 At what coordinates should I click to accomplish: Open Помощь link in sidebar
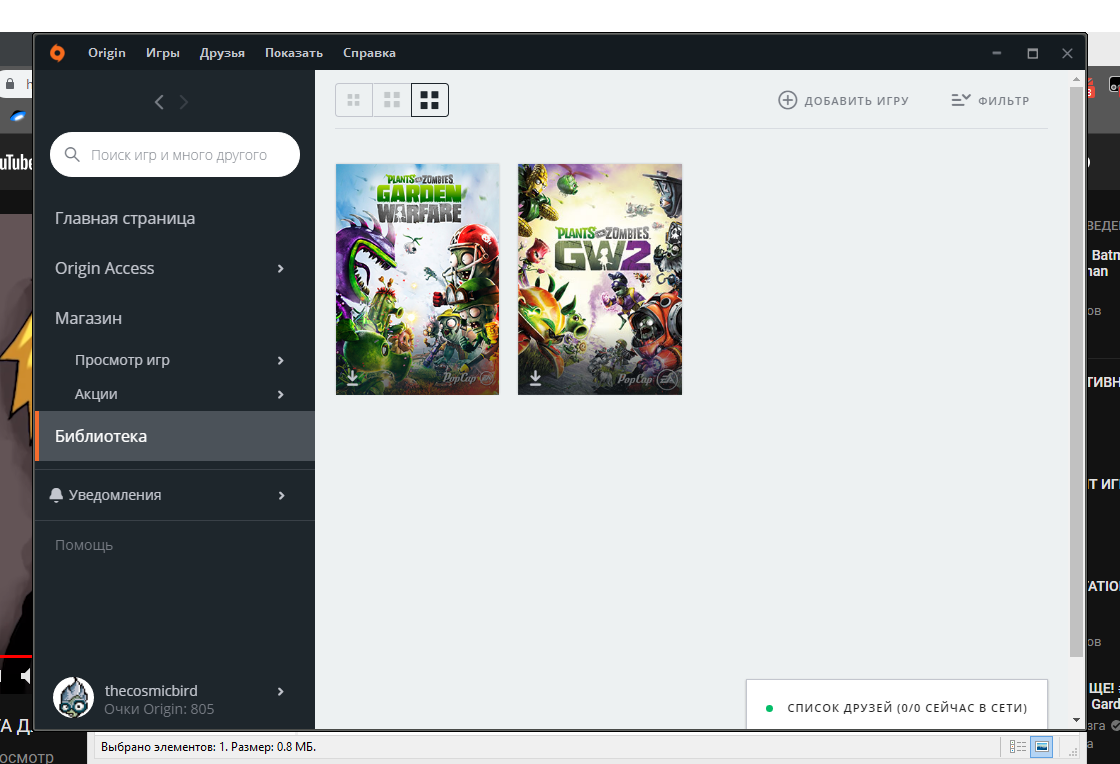pos(84,546)
